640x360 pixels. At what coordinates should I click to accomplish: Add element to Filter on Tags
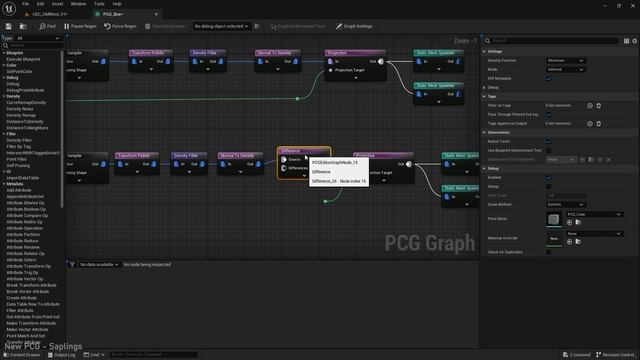point(590,105)
